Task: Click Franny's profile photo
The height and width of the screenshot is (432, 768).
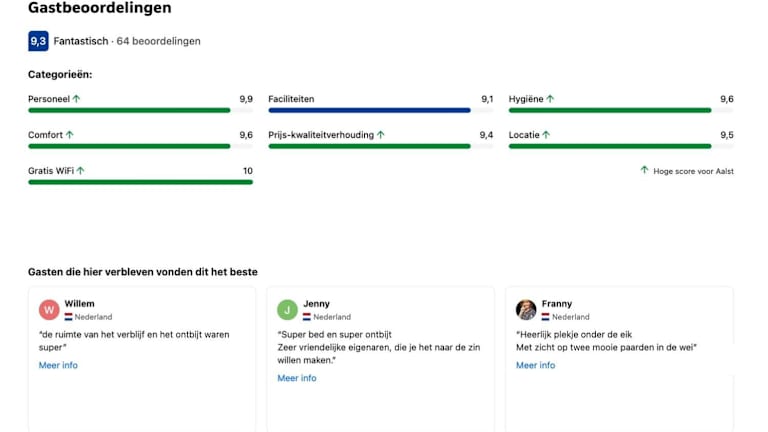Action: 526,309
